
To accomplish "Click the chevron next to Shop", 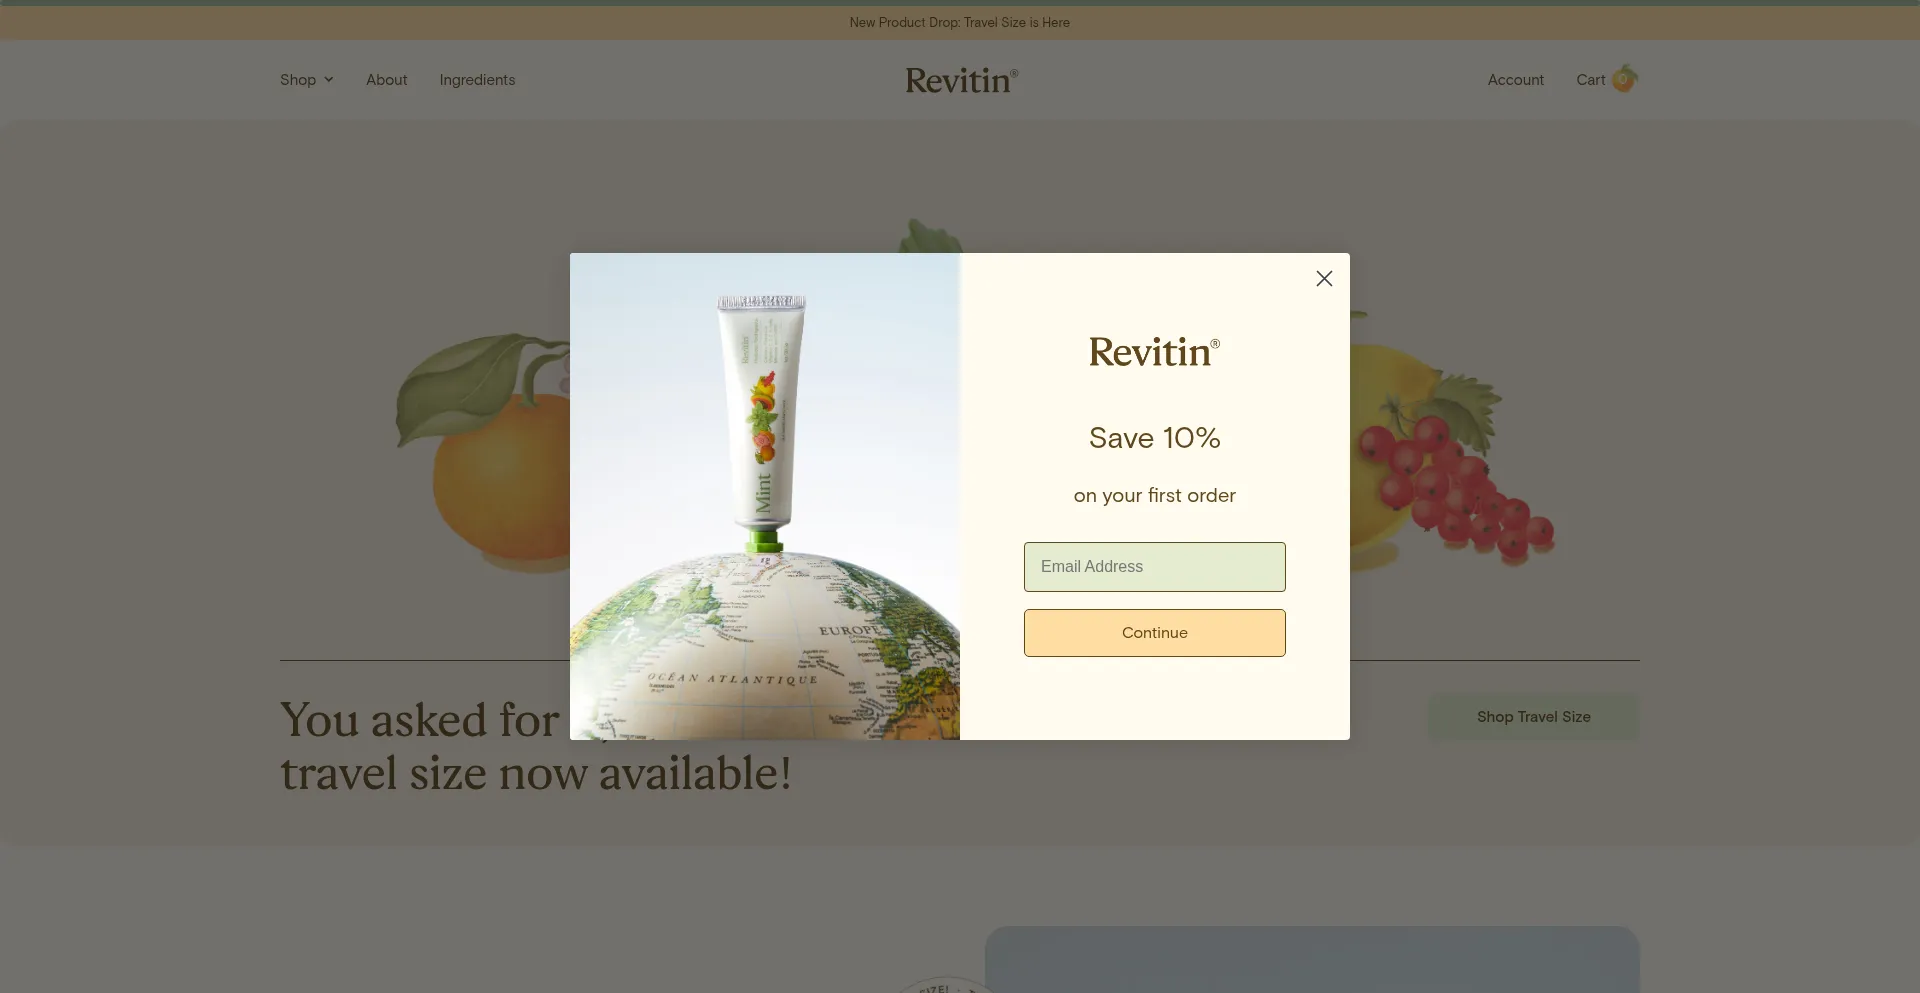I will (328, 80).
